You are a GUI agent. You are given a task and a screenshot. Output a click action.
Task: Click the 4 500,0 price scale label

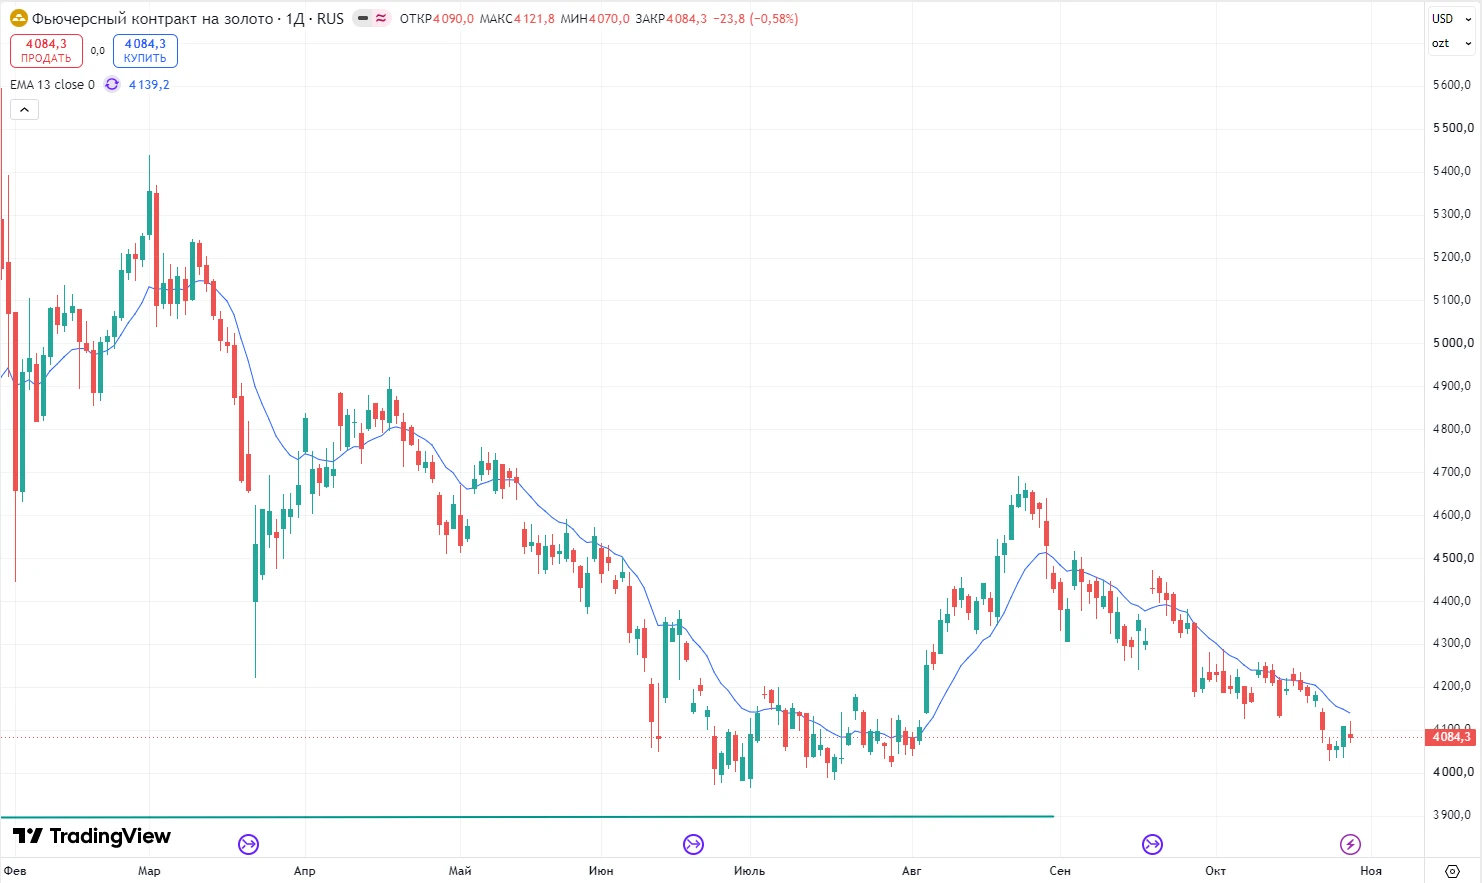[1453, 557]
